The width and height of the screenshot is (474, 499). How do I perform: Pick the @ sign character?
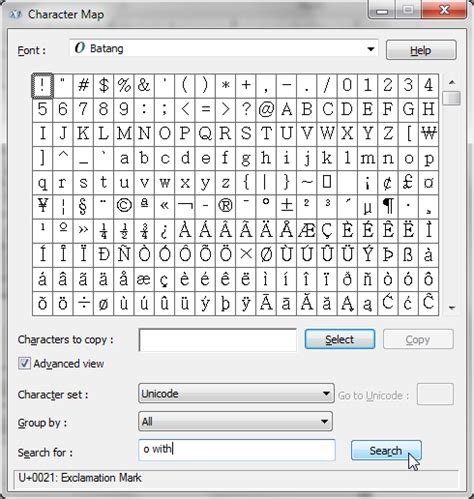point(266,109)
